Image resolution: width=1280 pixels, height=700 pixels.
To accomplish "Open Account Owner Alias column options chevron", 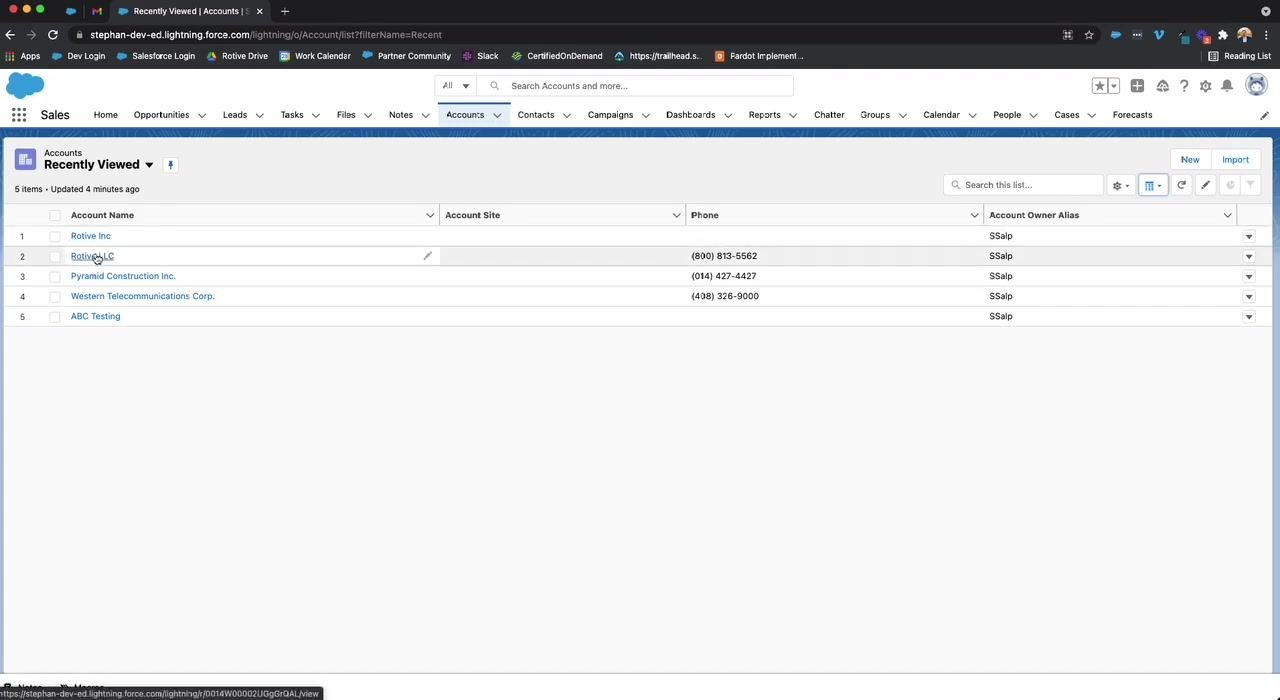I will coord(1228,215).
